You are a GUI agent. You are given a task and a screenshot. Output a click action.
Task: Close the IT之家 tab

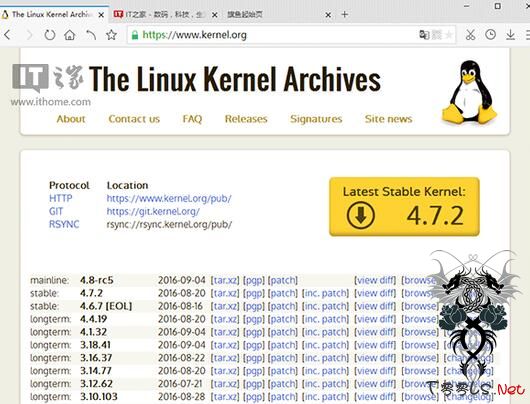pyautogui.click(x=215, y=15)
